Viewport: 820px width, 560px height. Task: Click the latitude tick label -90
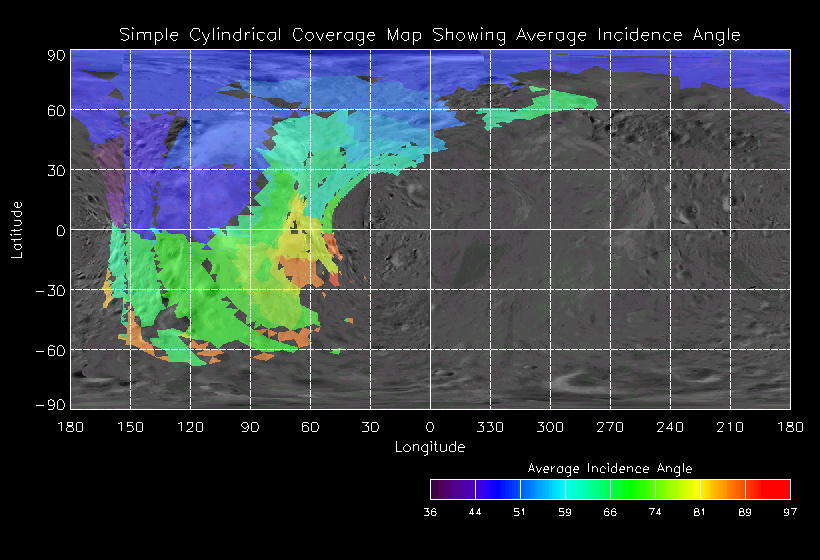point(51,405)
